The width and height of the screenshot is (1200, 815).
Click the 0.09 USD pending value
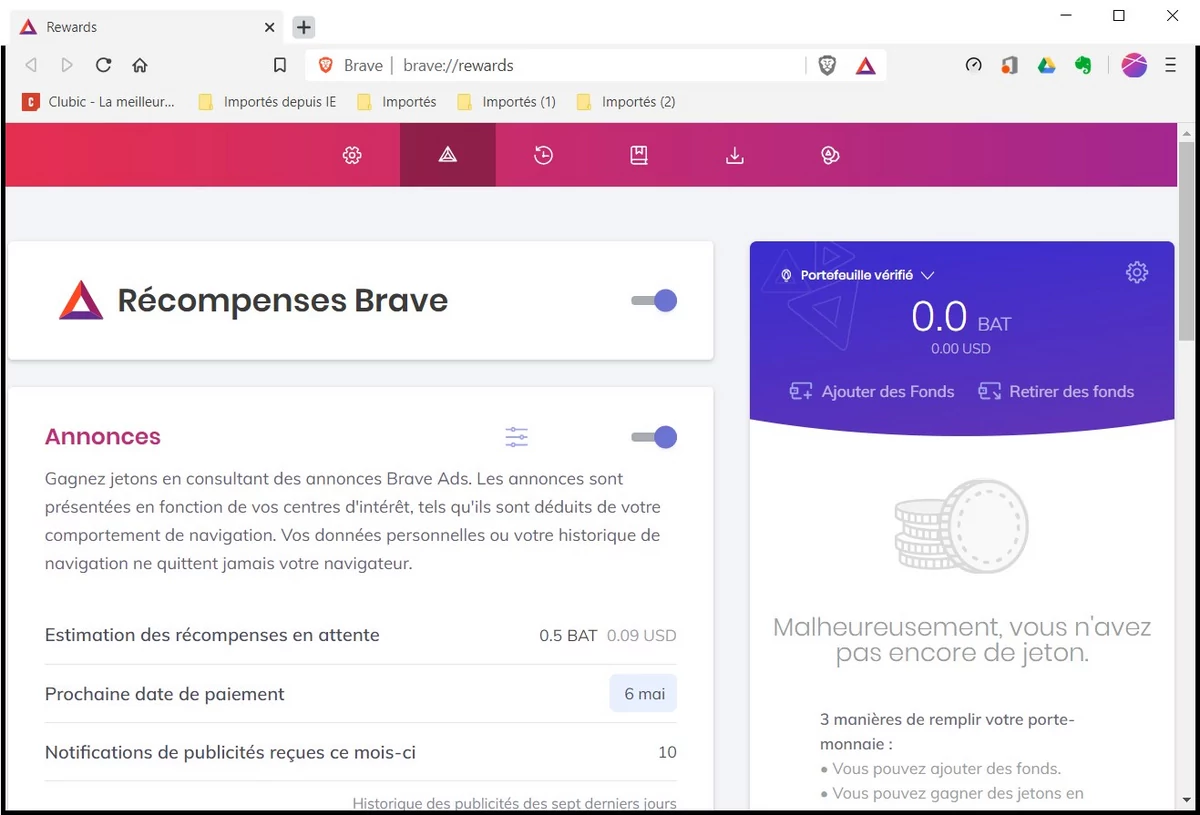[641, 635]
